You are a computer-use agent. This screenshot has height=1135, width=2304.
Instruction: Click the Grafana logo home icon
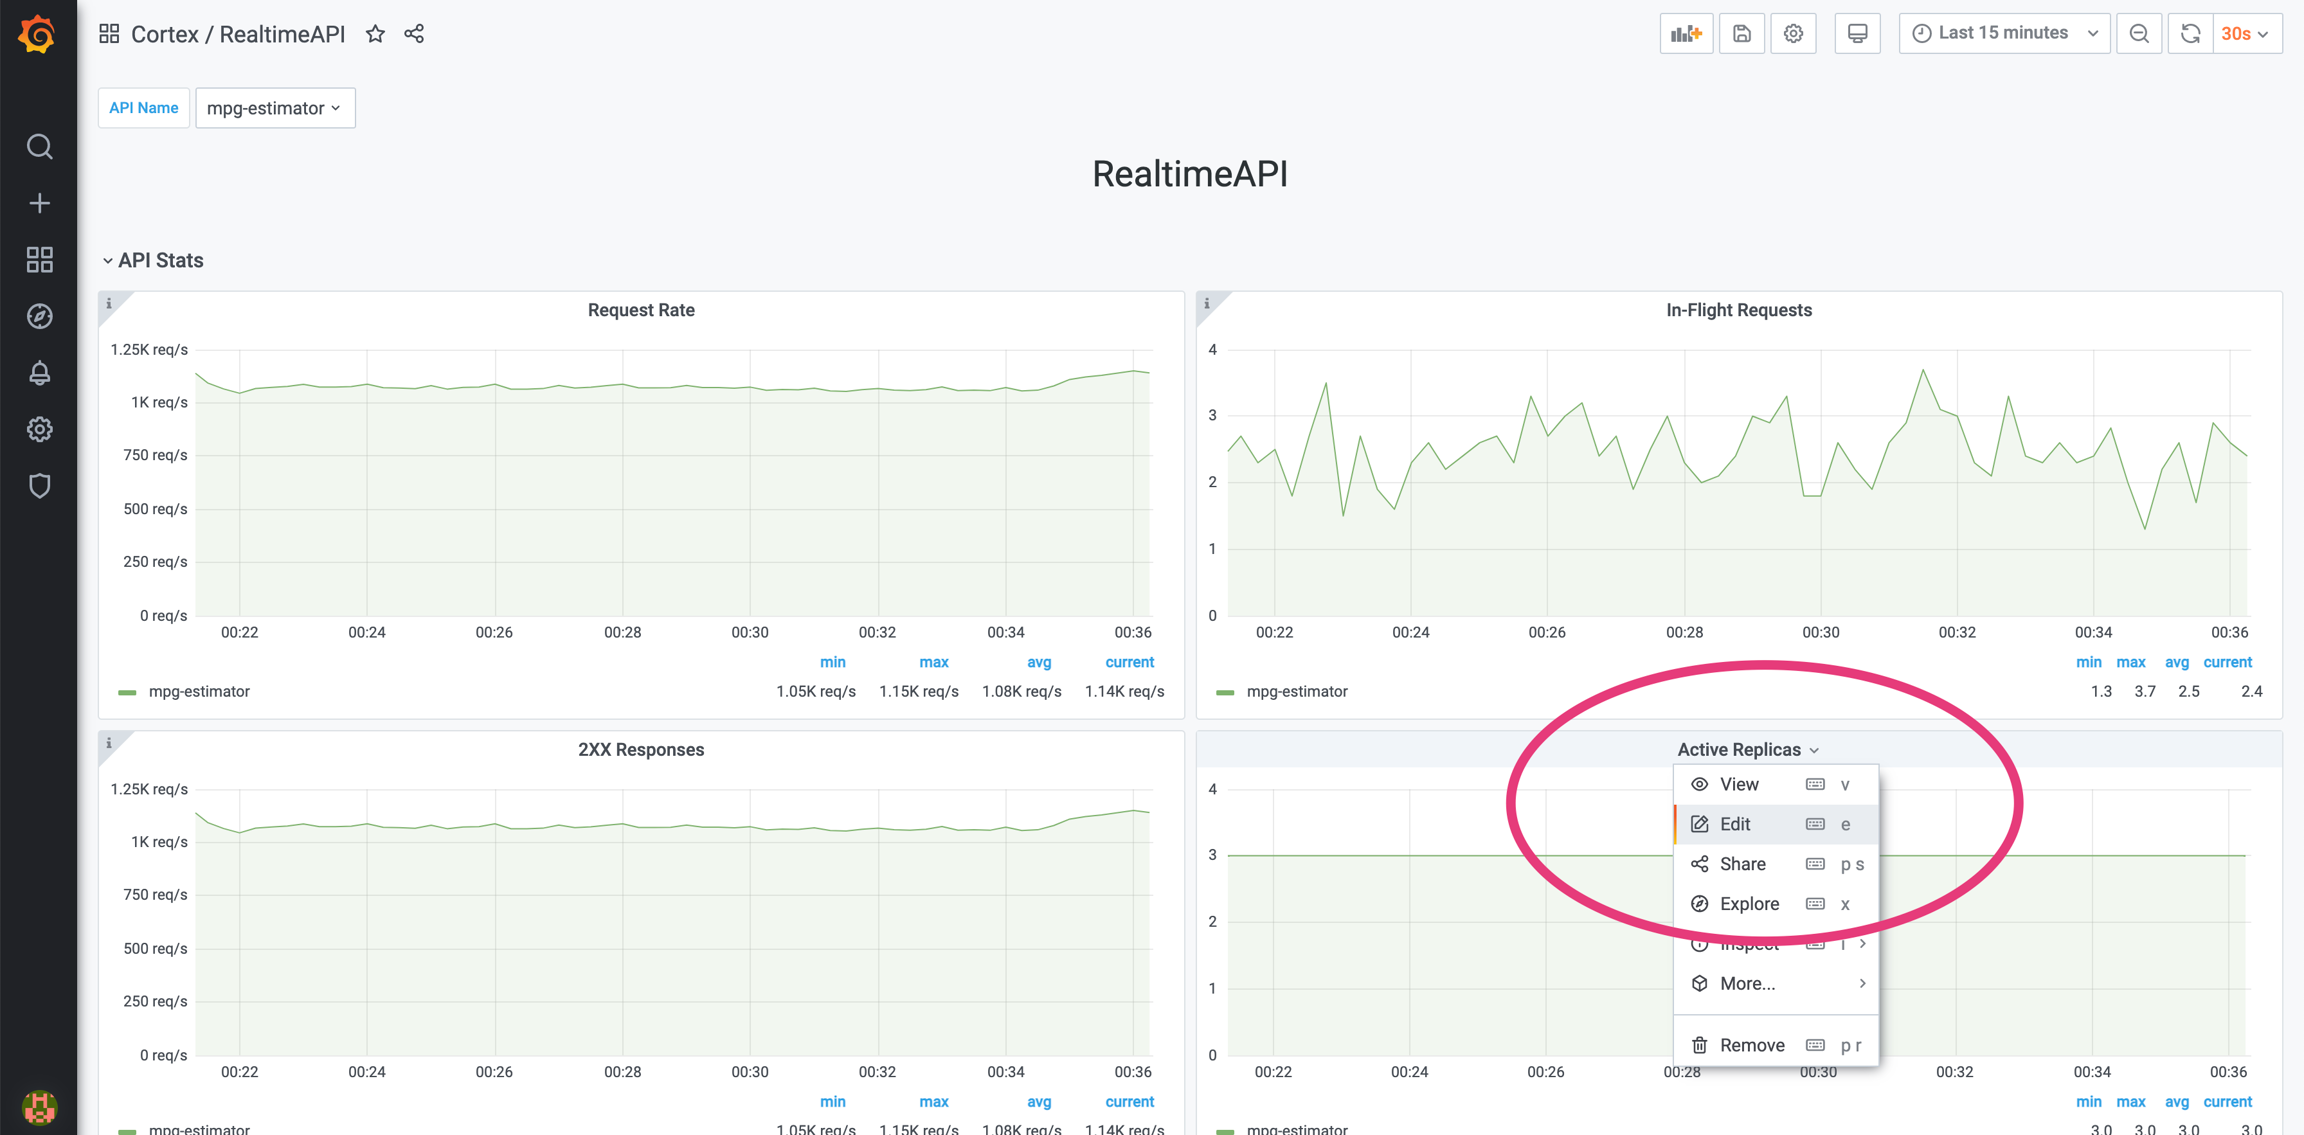pos(38,35)
